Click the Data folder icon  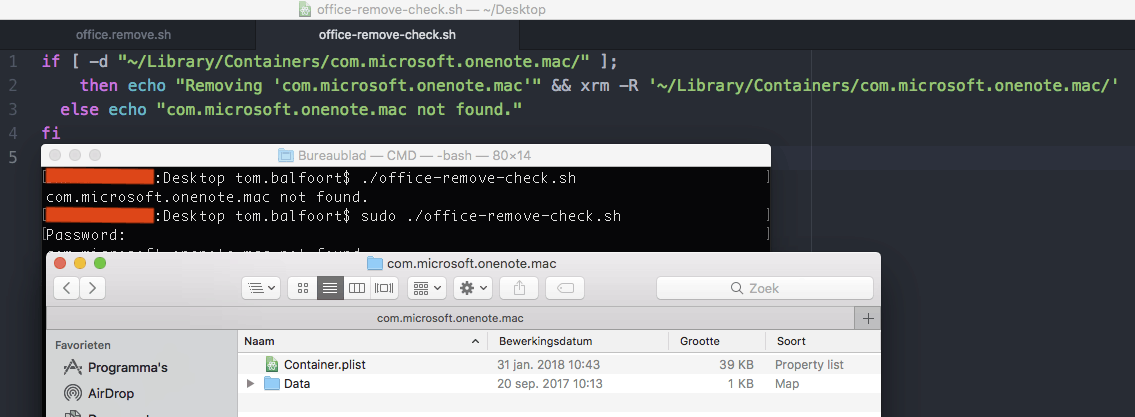271,383
